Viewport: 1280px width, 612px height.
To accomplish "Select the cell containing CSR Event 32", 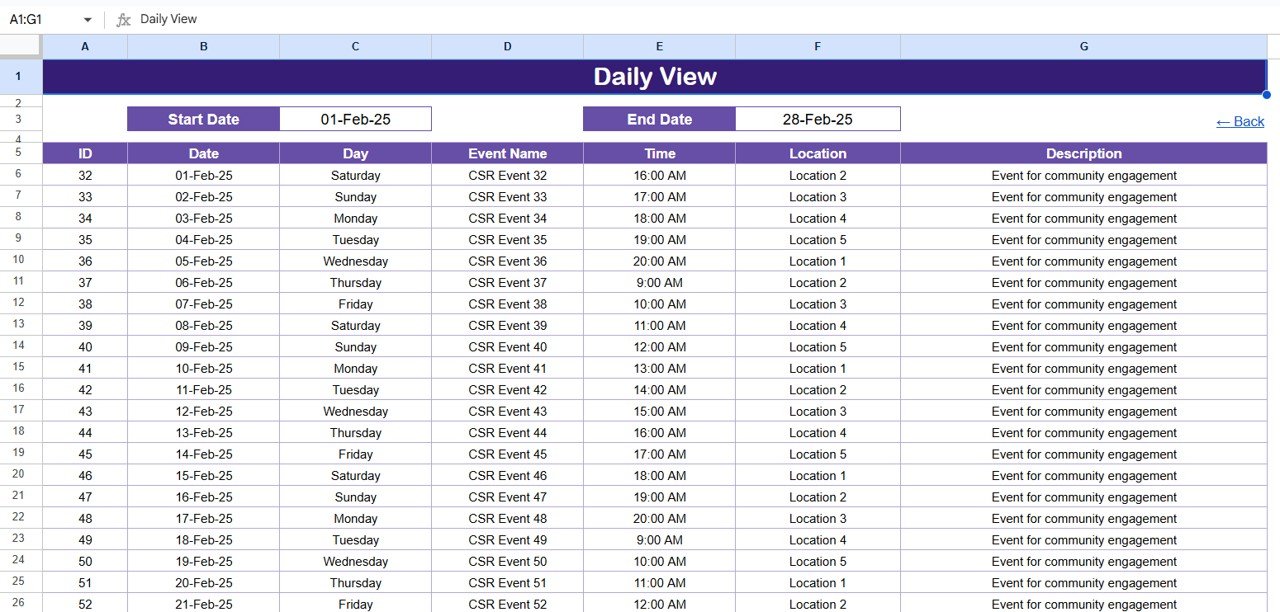I will [x=507, y=175].
